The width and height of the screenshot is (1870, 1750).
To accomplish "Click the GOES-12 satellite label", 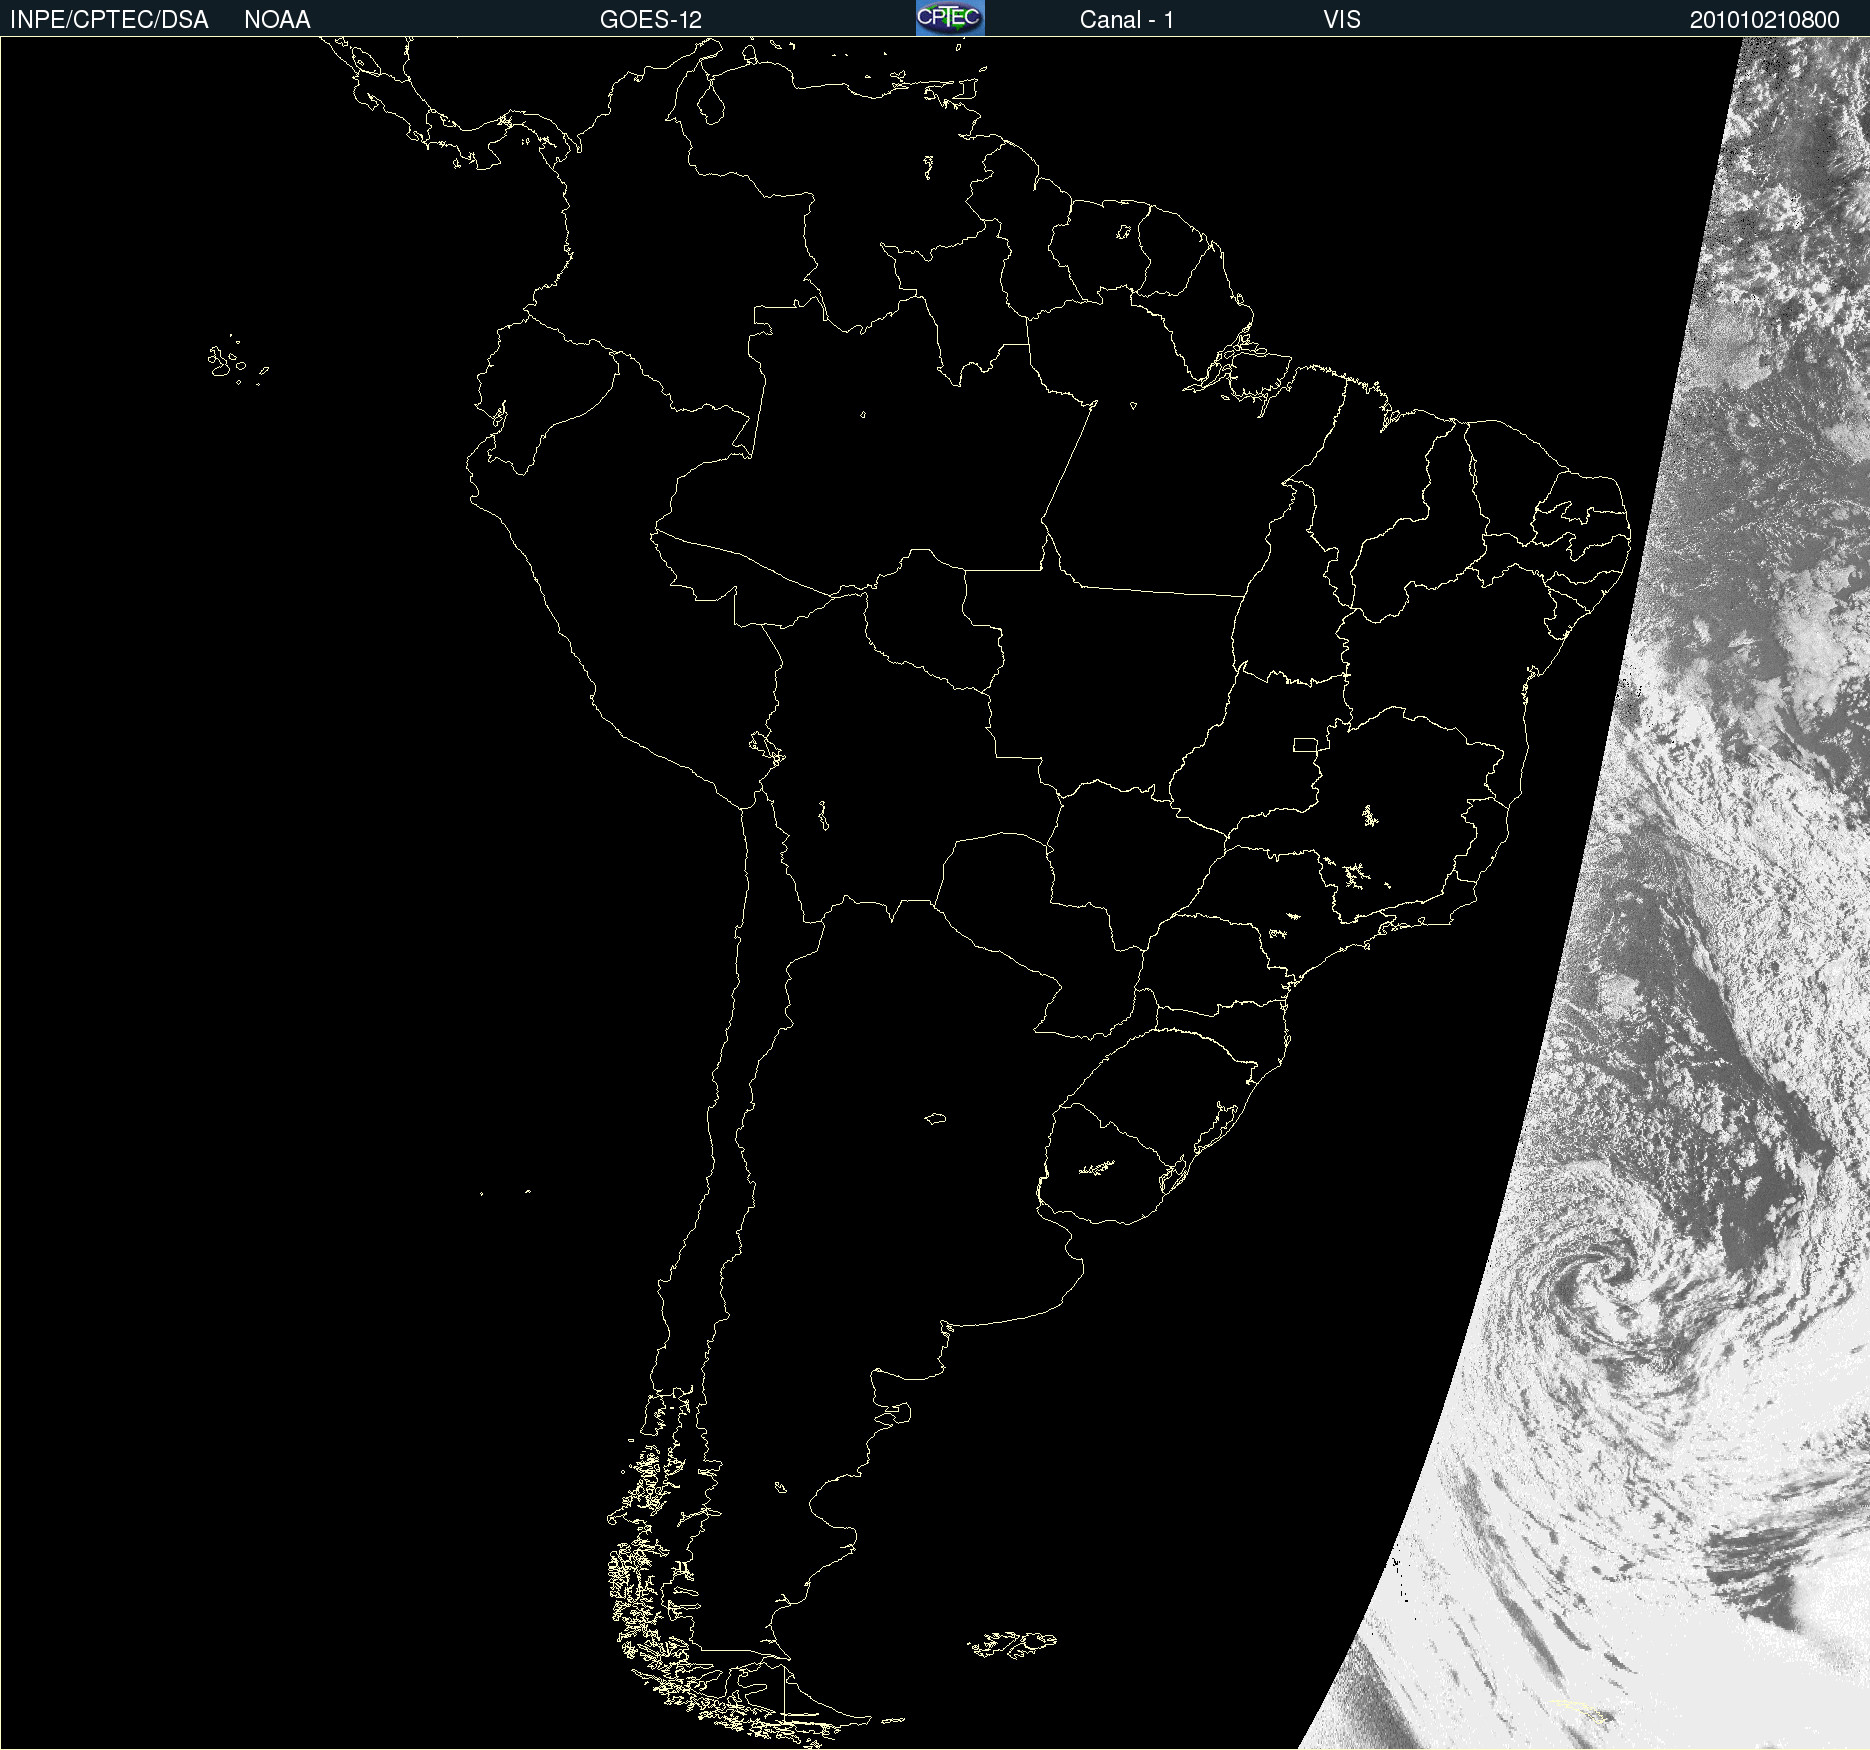I will coord(651,20).
